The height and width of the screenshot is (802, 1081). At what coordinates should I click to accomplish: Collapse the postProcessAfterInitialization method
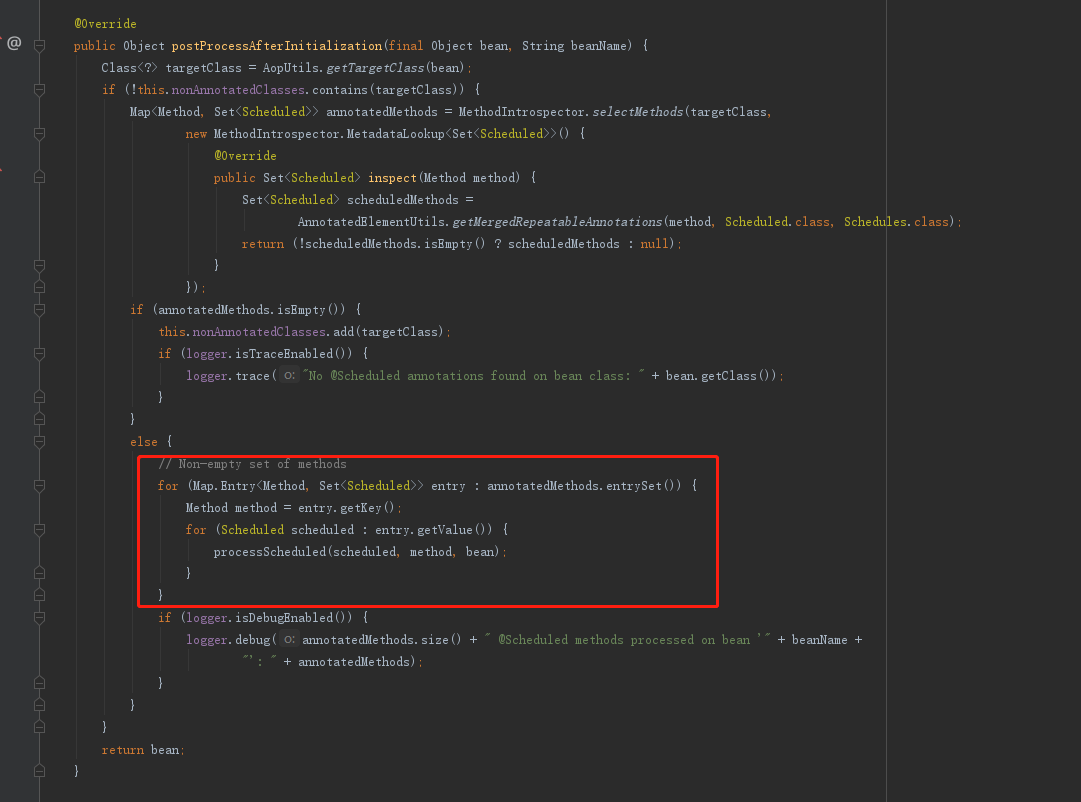pyautogui.click(x=38, y=45)
